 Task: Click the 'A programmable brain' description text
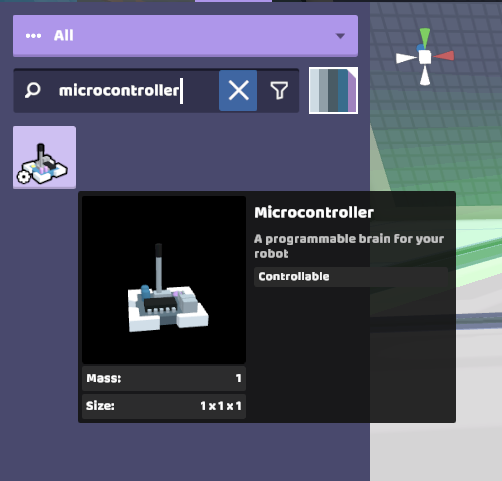[349, 246]
